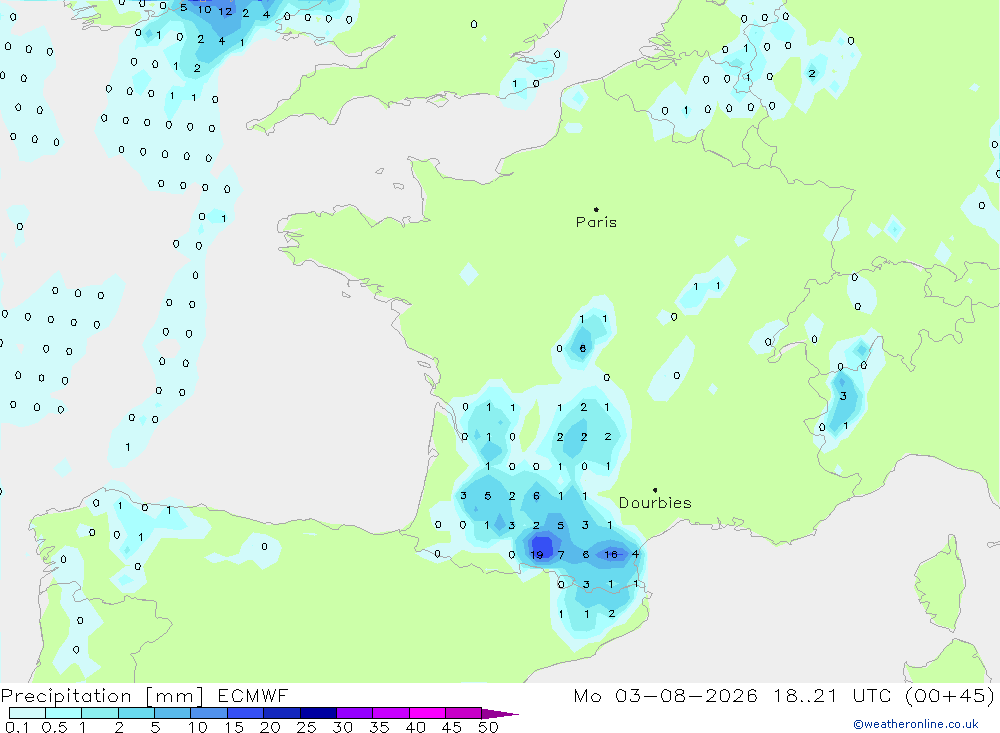1000x733 pixels.
Task: Pick the 2–5 mm legend swatch
Action: [136, 713]
